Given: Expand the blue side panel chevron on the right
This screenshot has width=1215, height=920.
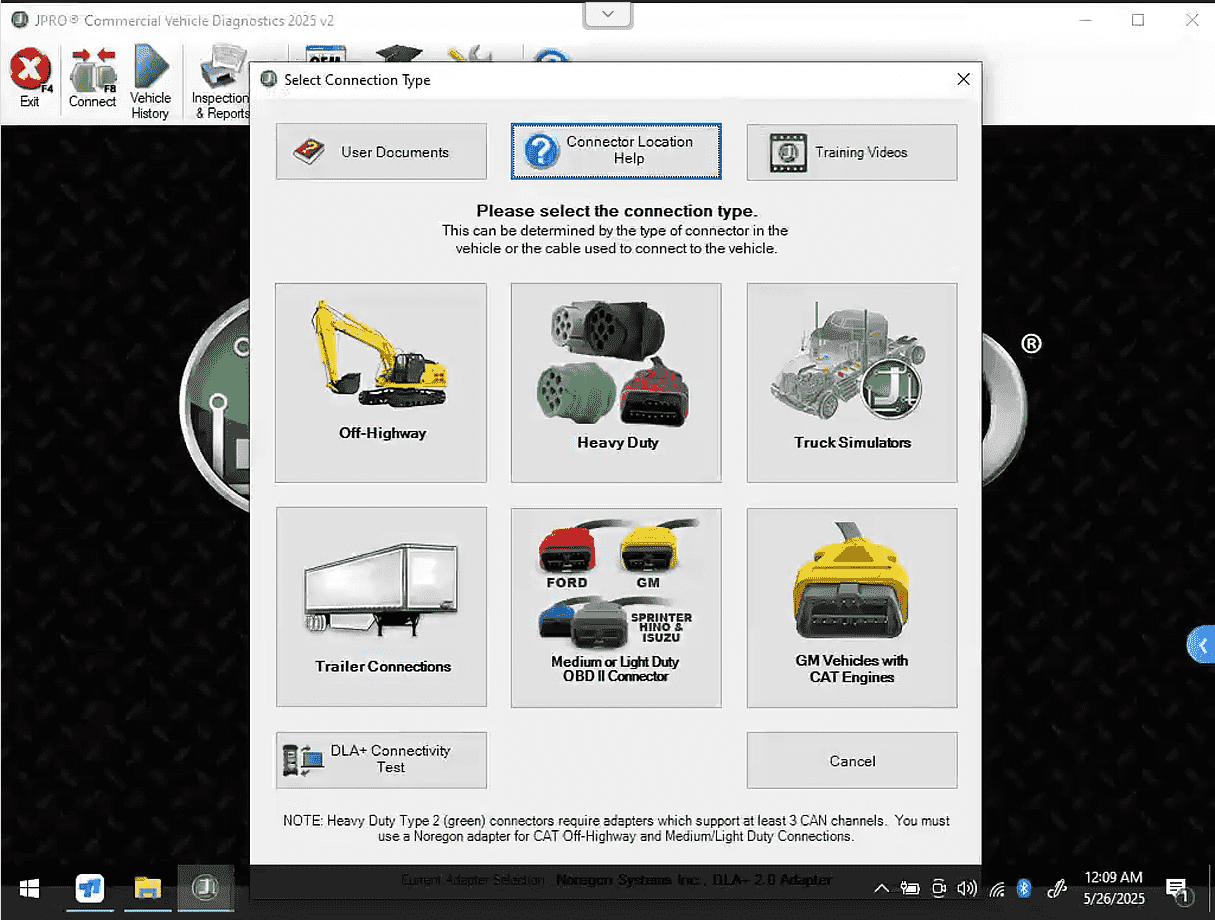Looking at the screenshot, I should tap(1203, 645).
